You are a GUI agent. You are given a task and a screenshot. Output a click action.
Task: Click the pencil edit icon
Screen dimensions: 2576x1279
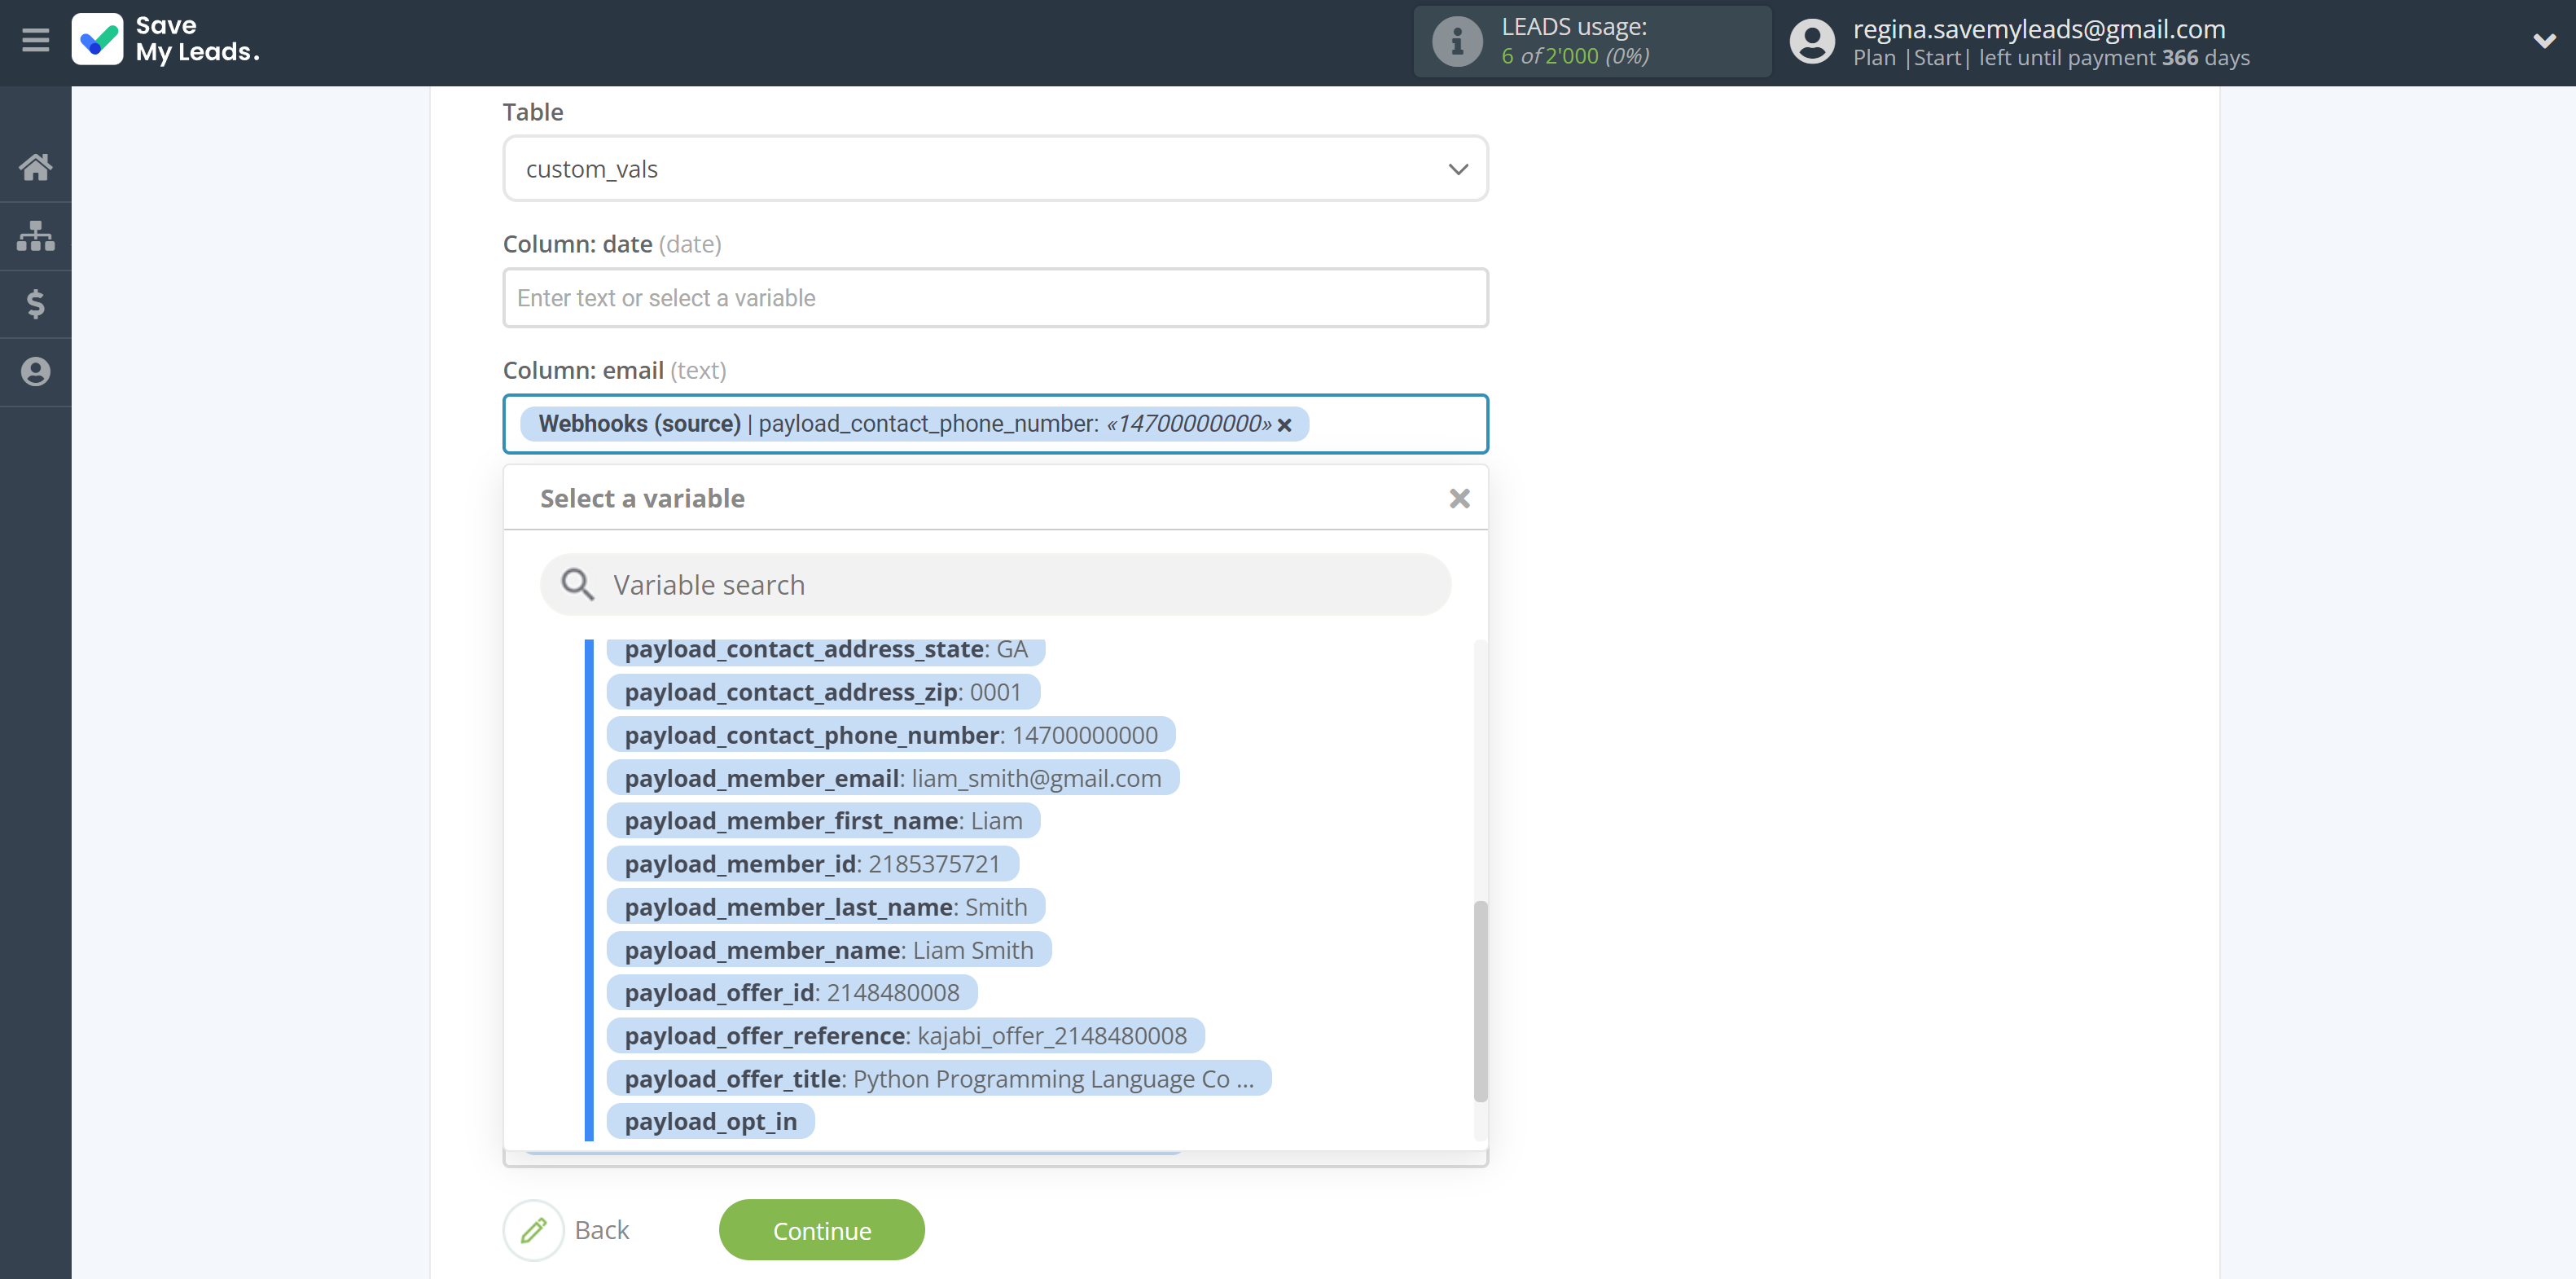click(x=534, y=1230)
